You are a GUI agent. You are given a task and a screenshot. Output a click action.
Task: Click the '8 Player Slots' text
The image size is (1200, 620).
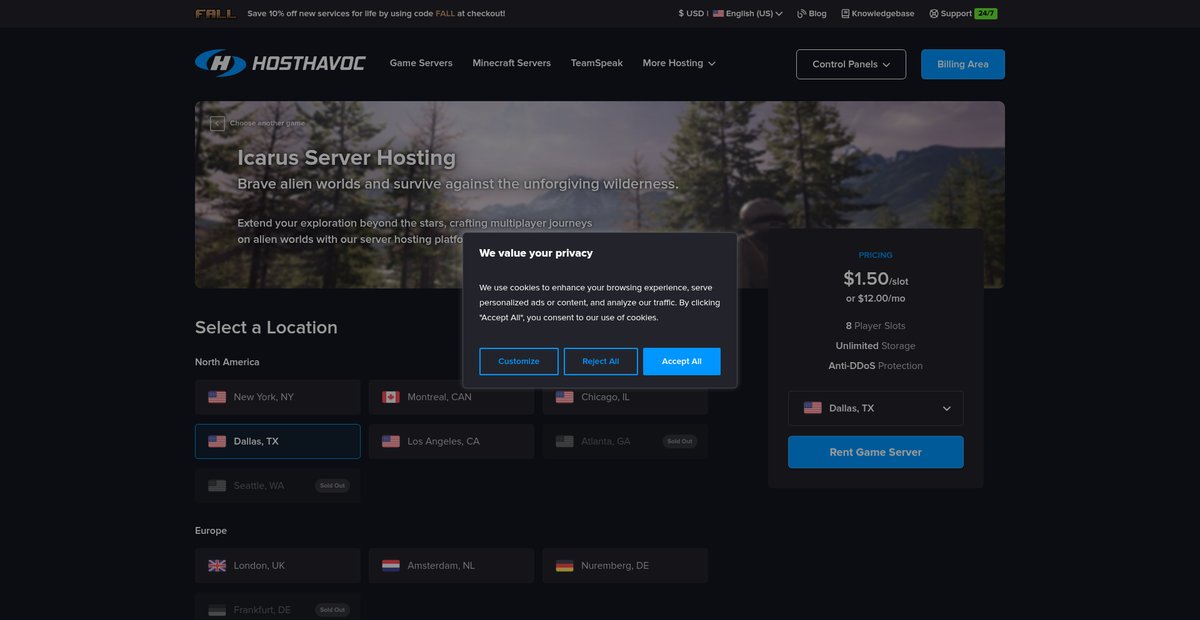(876, 326)
